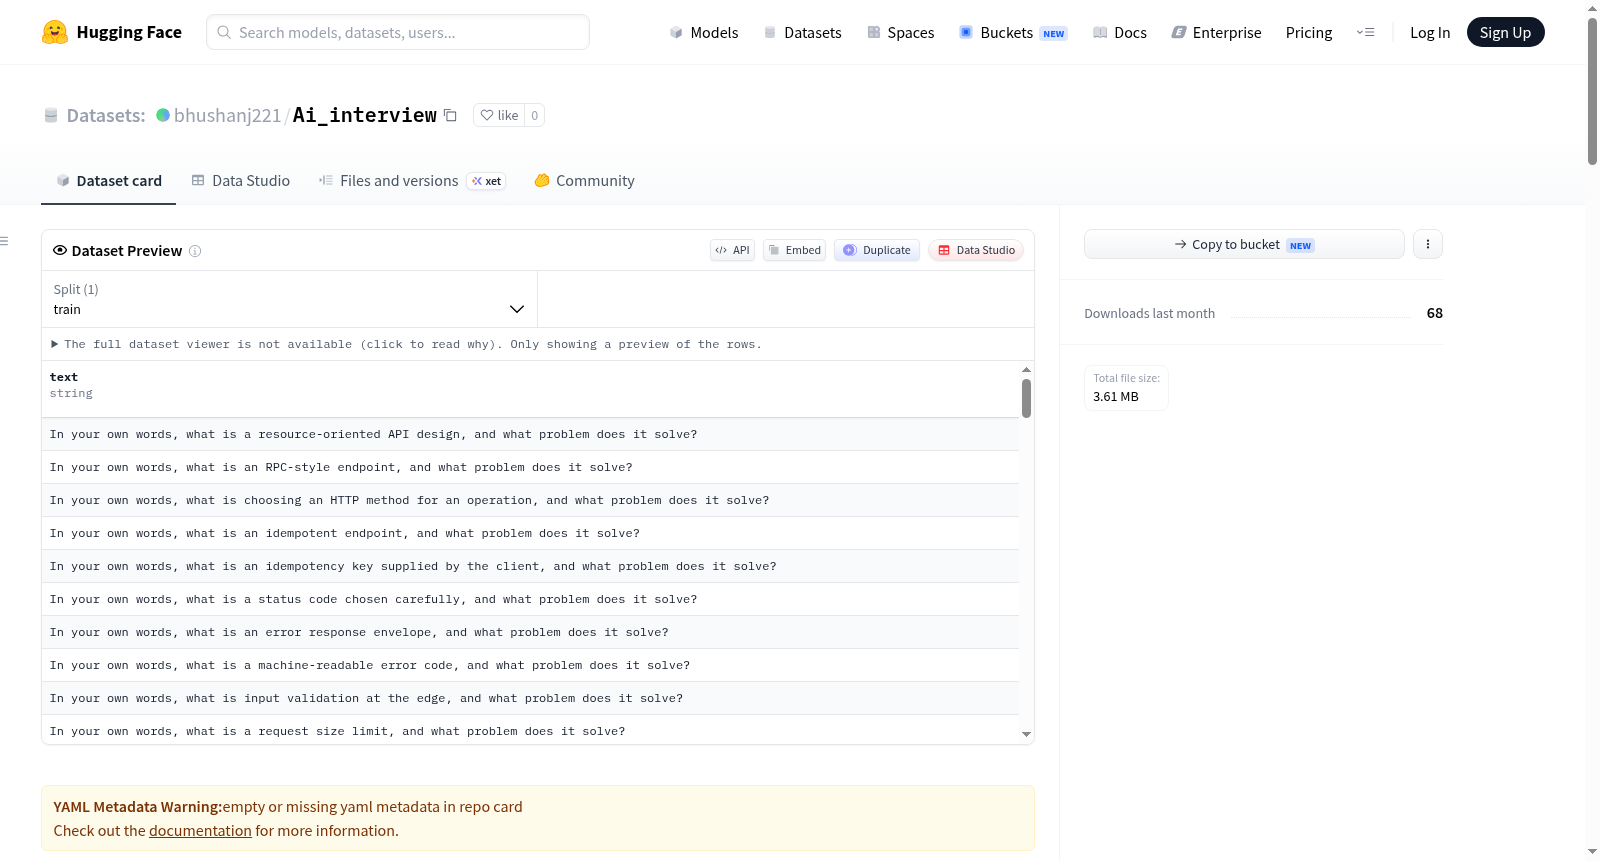1600x861 pixels.
Task: Select the row about choosing an HTTP method
Action: click(530, 500)
